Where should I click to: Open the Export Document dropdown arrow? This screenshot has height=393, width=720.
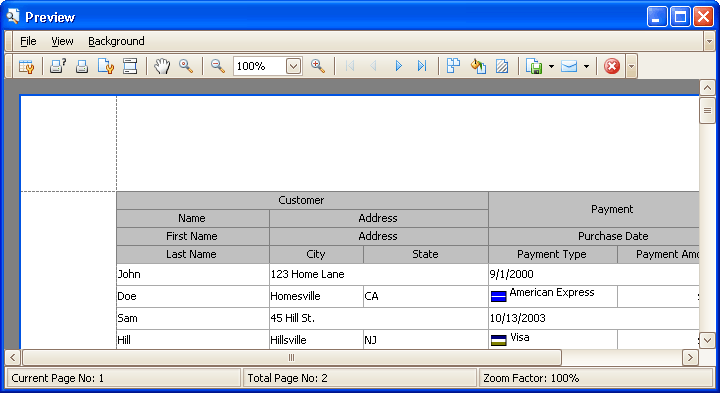[551, 67]
